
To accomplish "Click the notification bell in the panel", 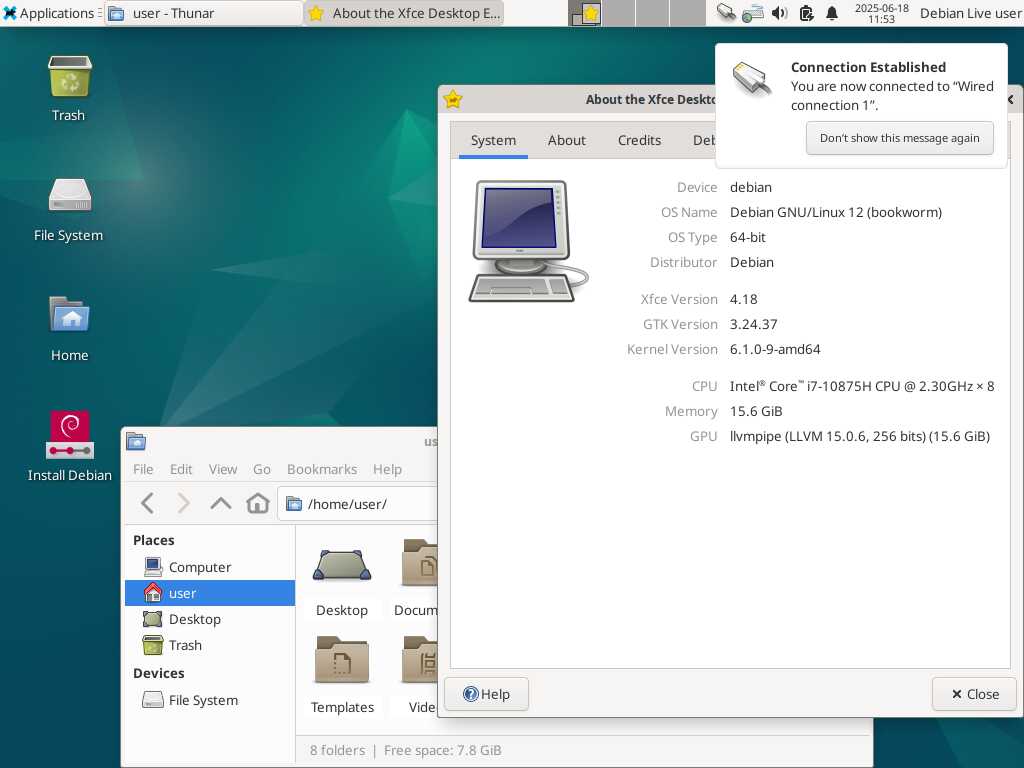I will point(832,13).
